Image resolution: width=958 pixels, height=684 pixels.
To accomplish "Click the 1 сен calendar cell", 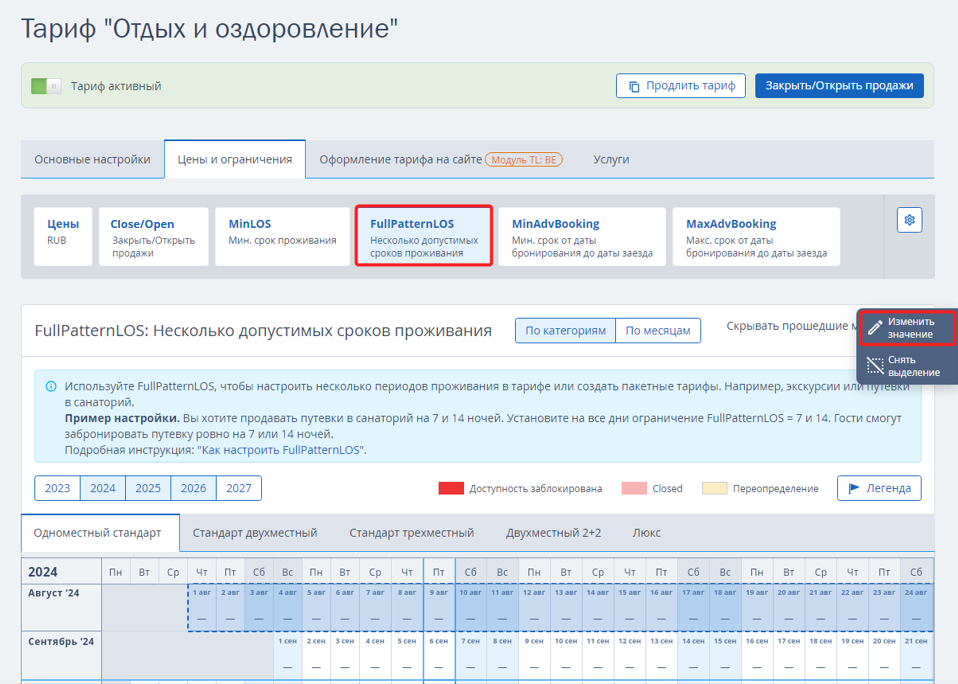I will pos(286,655).
